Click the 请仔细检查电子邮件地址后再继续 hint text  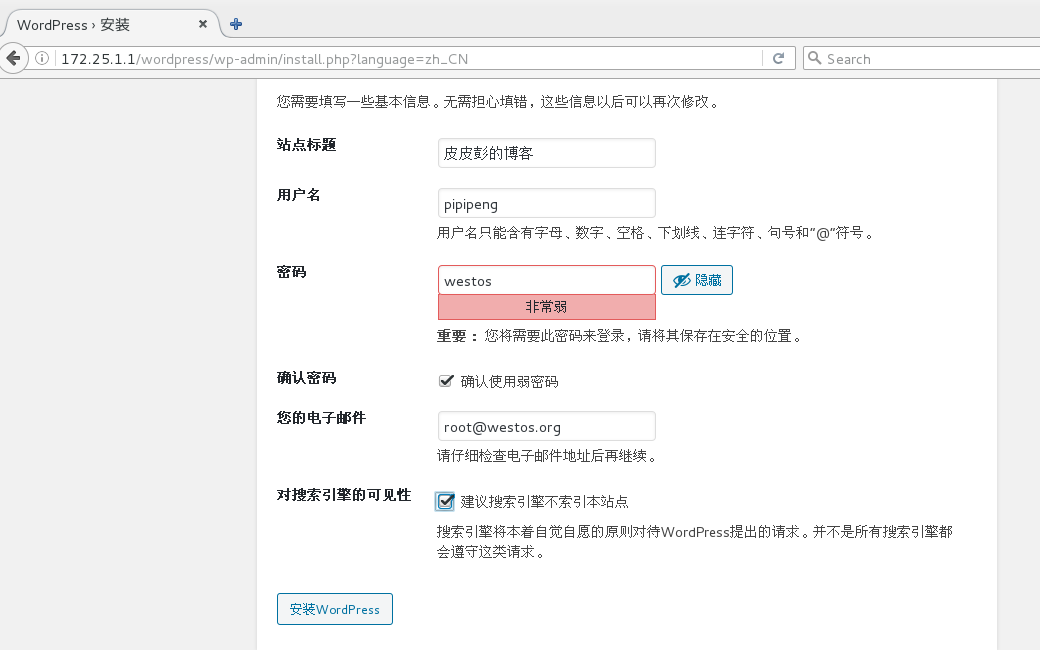click(547, 456)
